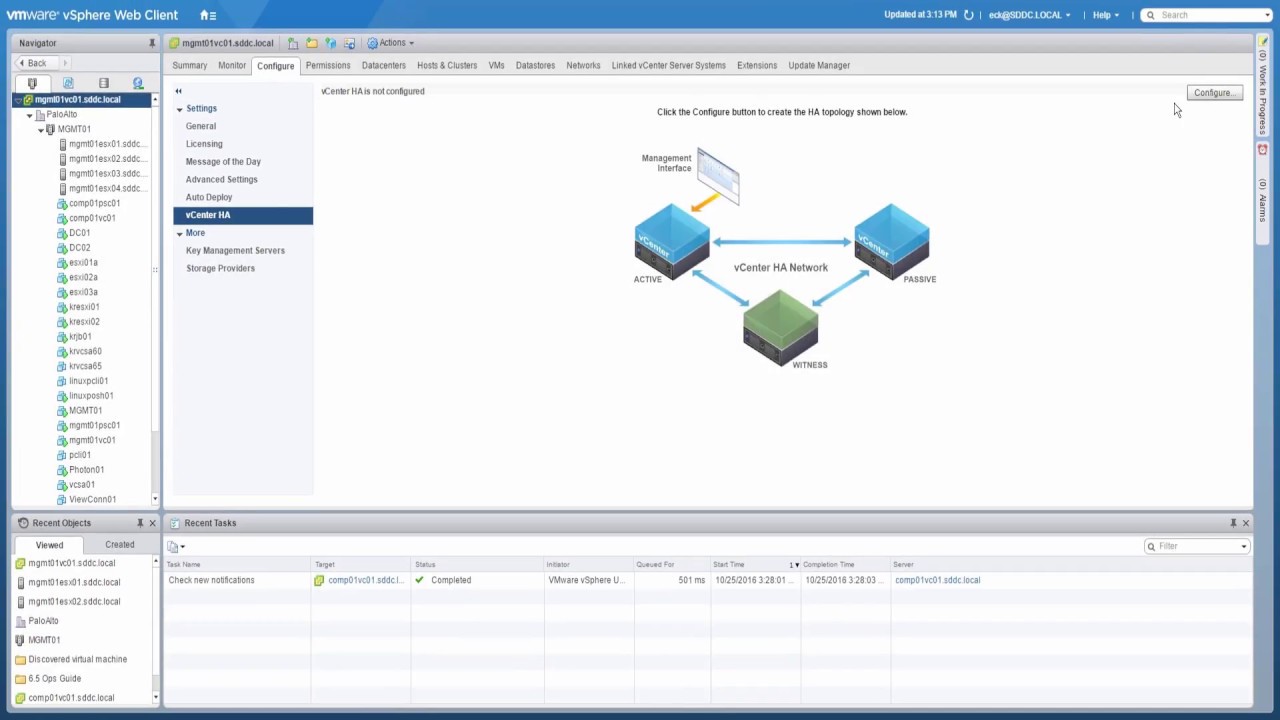1280x720 pixels.
Task: Click the Passive node in HA diagram
Action: tap(892, 243)
